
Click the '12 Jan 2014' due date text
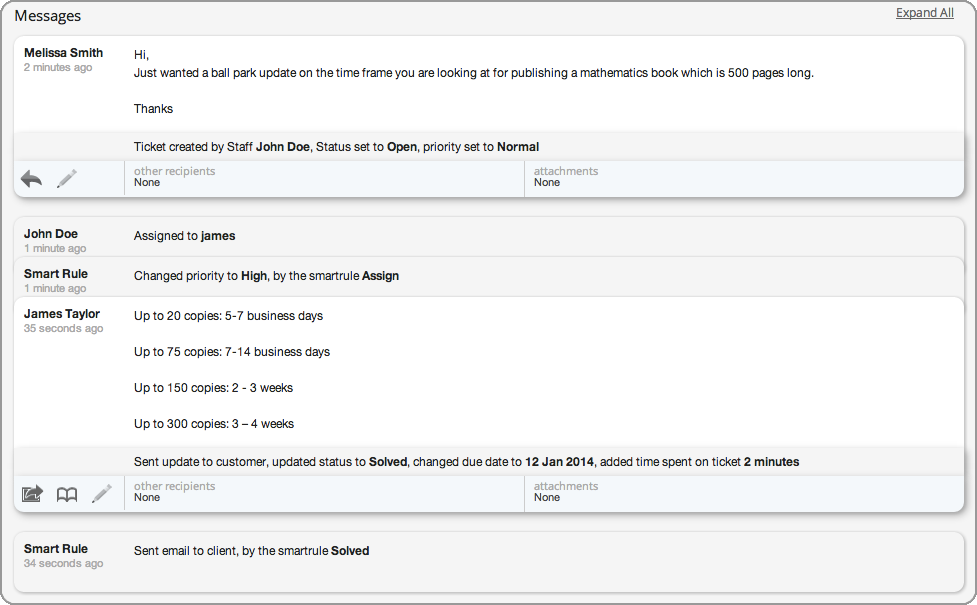(560, 462)
